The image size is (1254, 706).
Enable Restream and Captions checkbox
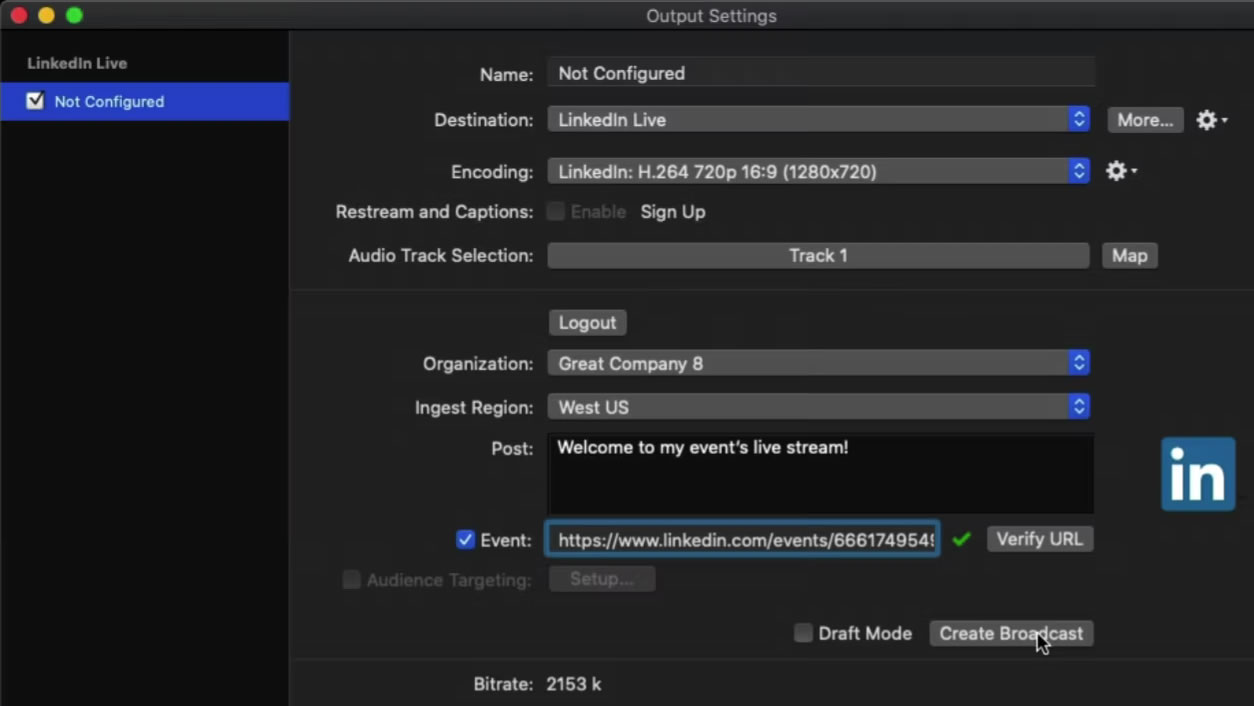point(555,212)
